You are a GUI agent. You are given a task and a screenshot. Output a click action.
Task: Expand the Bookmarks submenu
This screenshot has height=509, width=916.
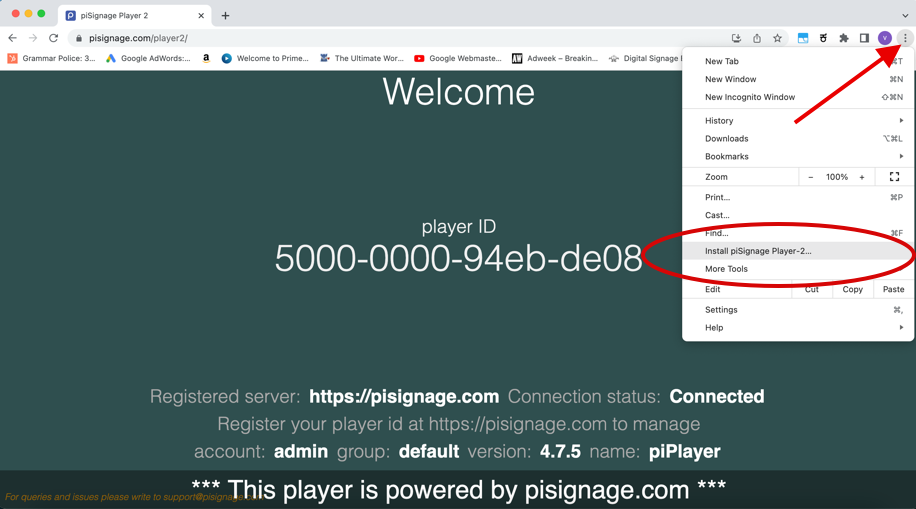798,157
